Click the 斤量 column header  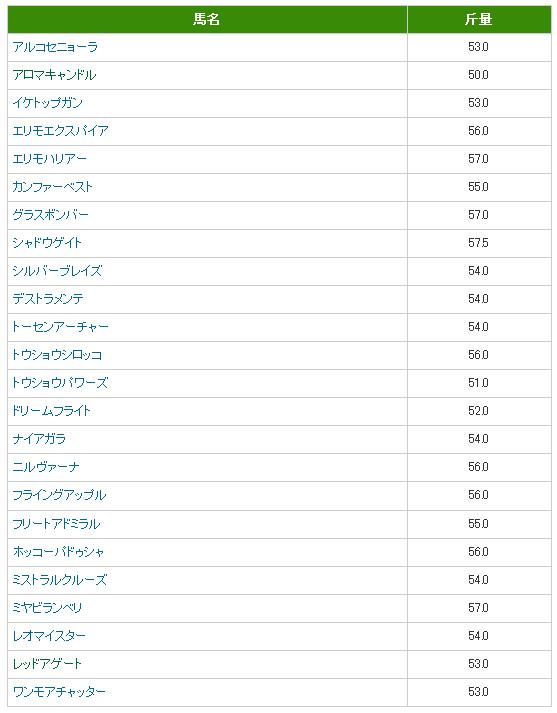click(x=478, y=20)
